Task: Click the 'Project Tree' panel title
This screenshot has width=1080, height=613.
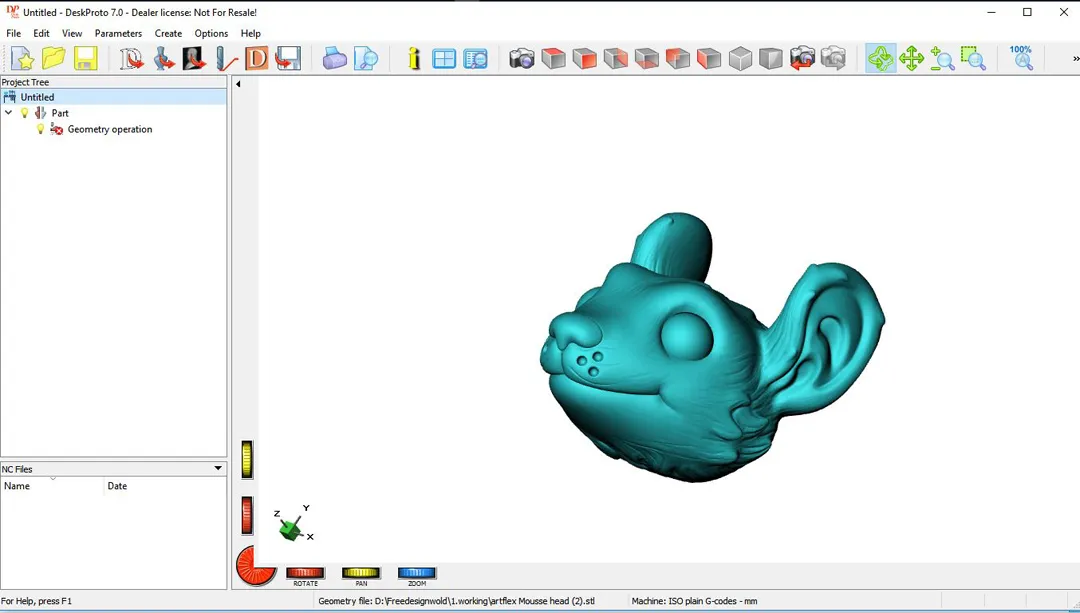Action: pyautogui.click(x=25, y=82)
